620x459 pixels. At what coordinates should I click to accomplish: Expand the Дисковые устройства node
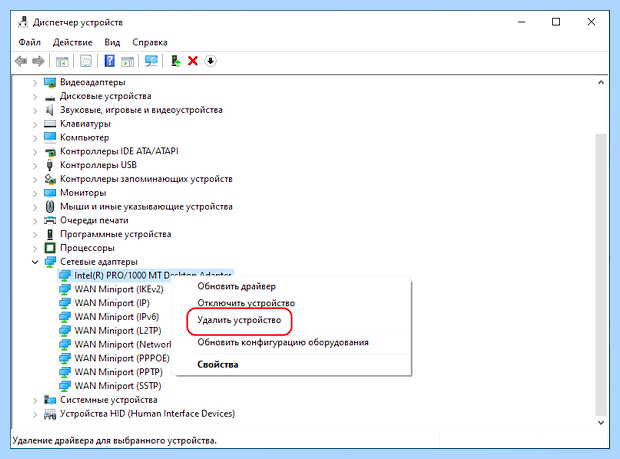[x=35, y=97]
